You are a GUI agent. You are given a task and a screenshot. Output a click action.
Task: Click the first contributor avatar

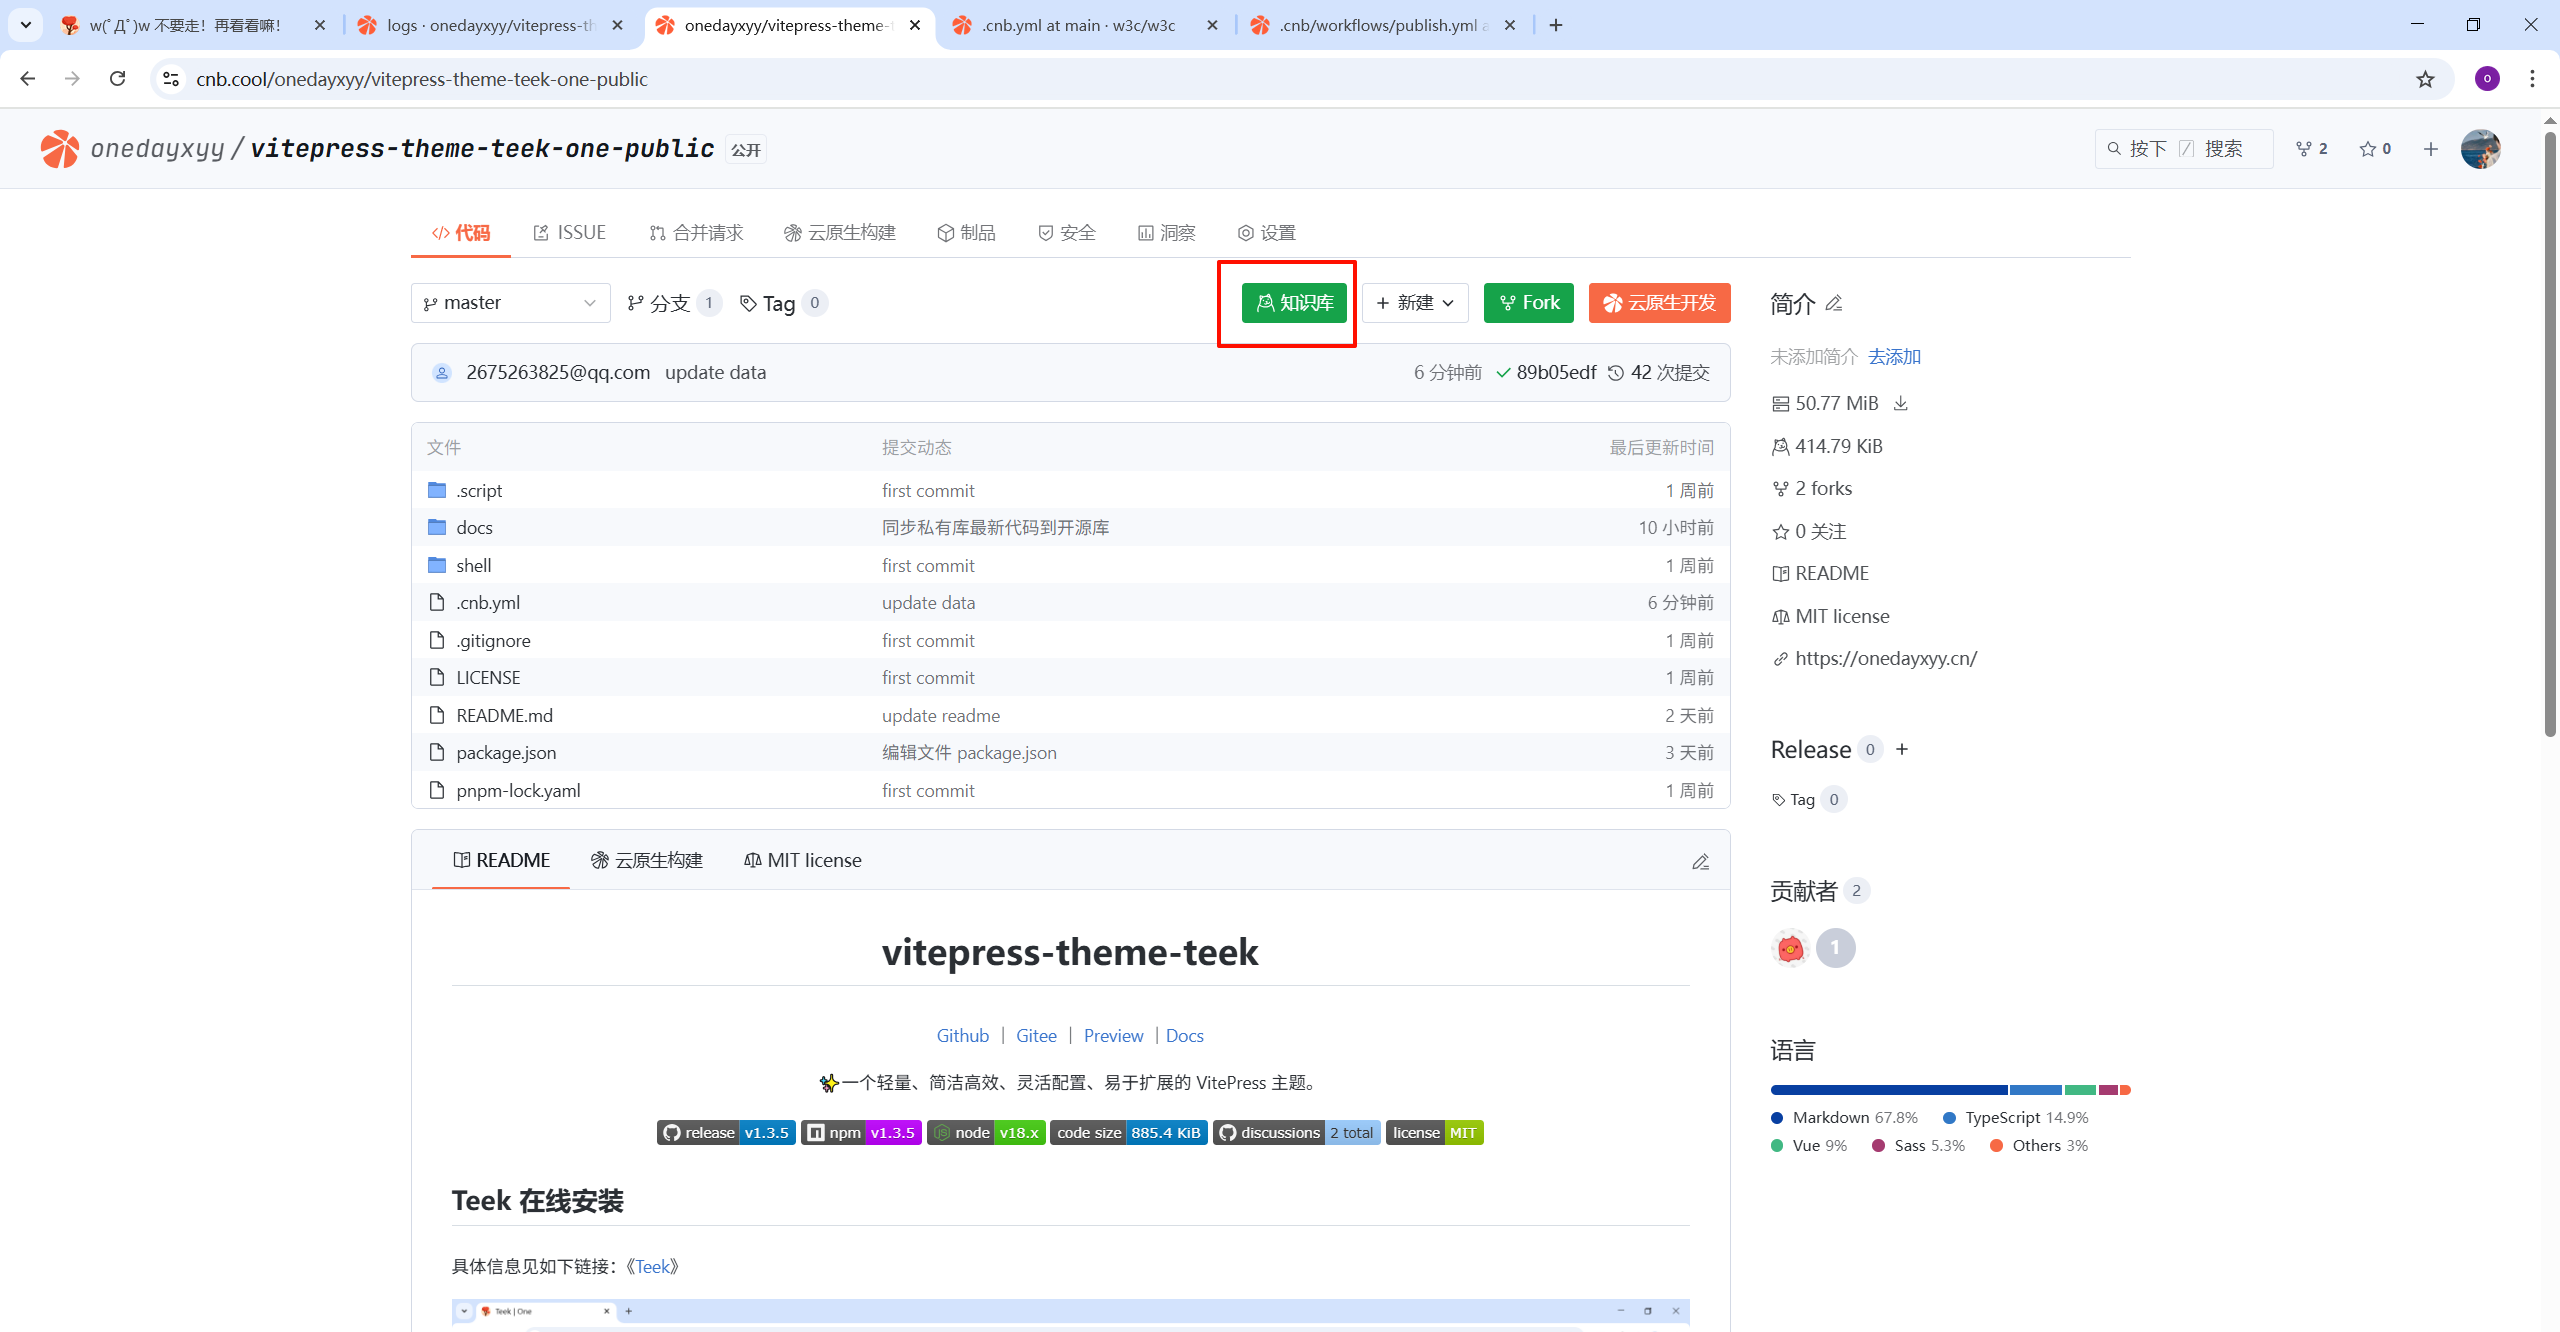click(1790, 948)
